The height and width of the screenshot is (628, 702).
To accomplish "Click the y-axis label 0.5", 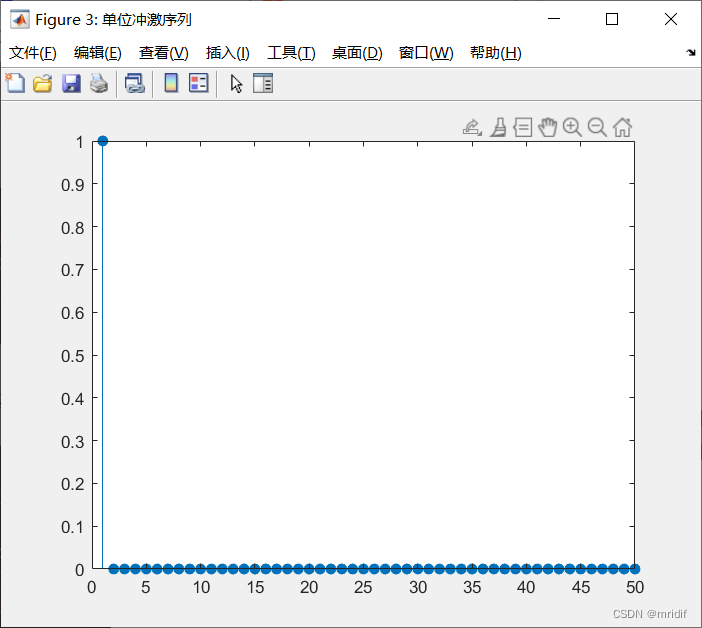I will pyautogui.click(x=73, y=356).
